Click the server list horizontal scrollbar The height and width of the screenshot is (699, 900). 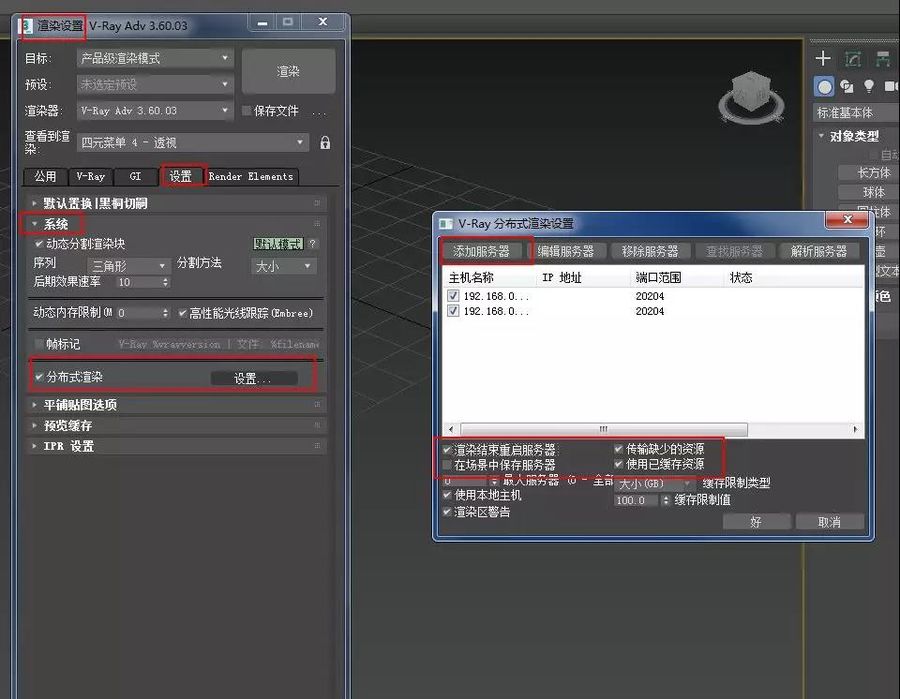click(604, 429)
